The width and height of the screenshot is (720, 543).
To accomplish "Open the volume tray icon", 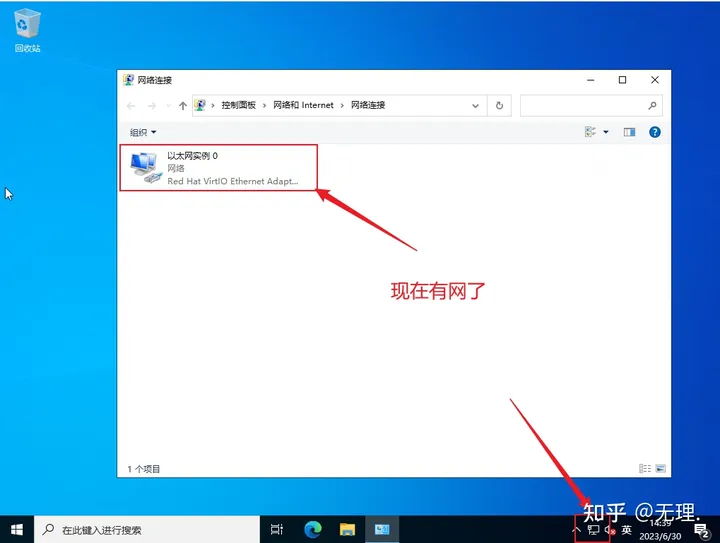I will coord(610,530).
